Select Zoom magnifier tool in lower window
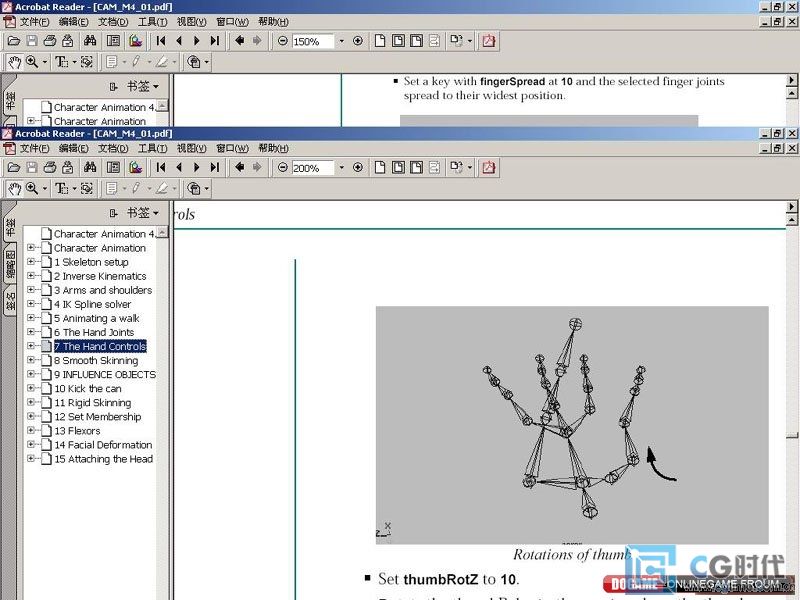Image resolution: width=800 pixels, height=600 pixels. (x=32, y=189)
